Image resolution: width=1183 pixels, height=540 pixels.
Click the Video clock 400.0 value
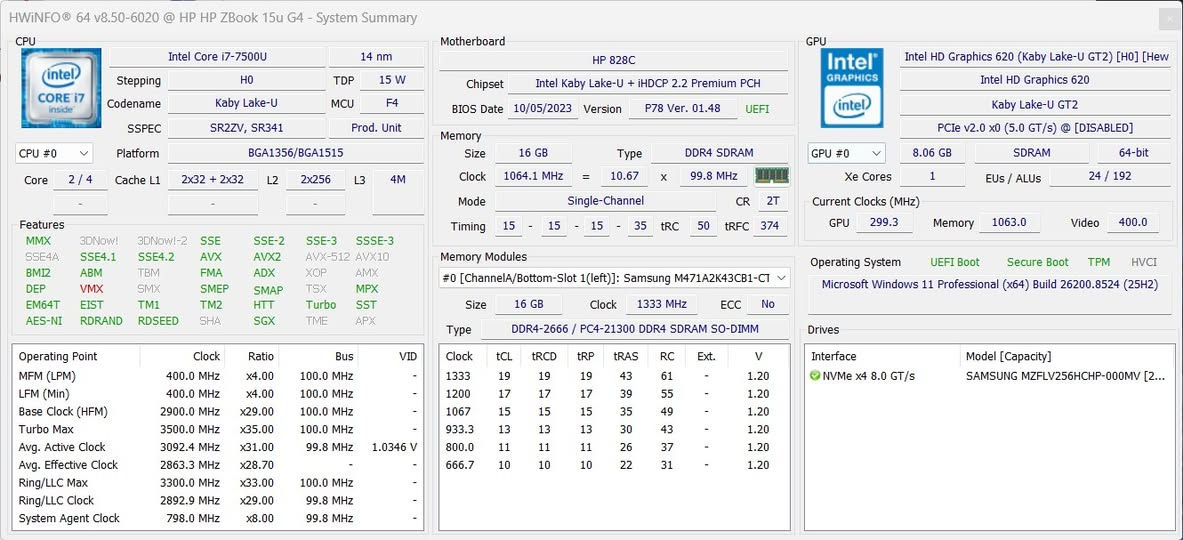tap(1134, 222)
